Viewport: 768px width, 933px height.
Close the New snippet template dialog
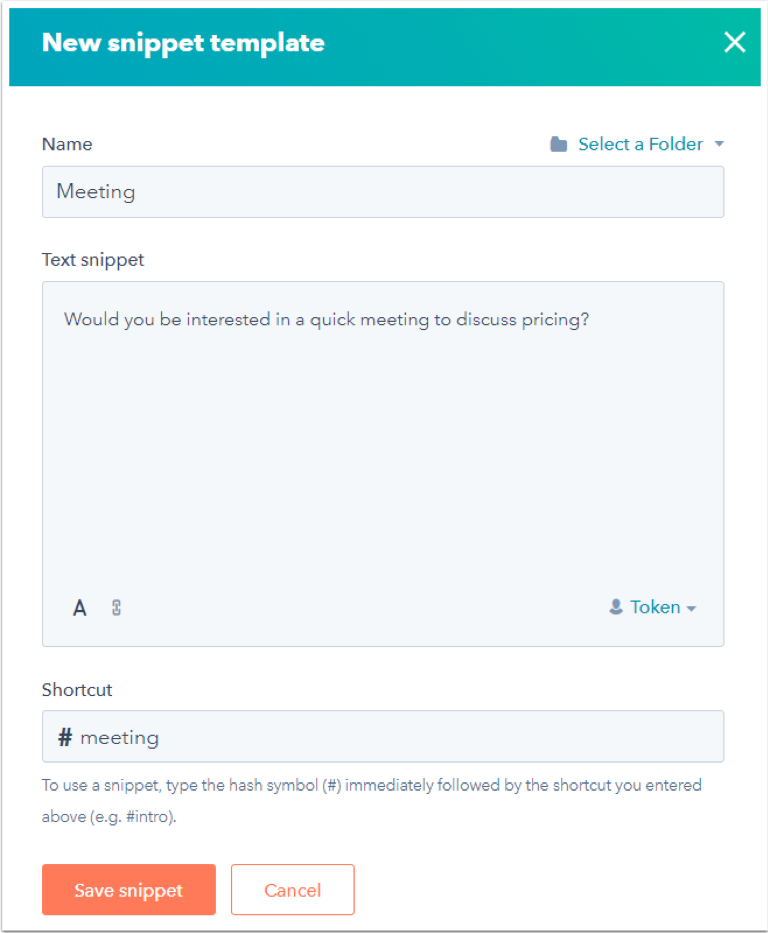pyautogui.click(x=735, y=42)
